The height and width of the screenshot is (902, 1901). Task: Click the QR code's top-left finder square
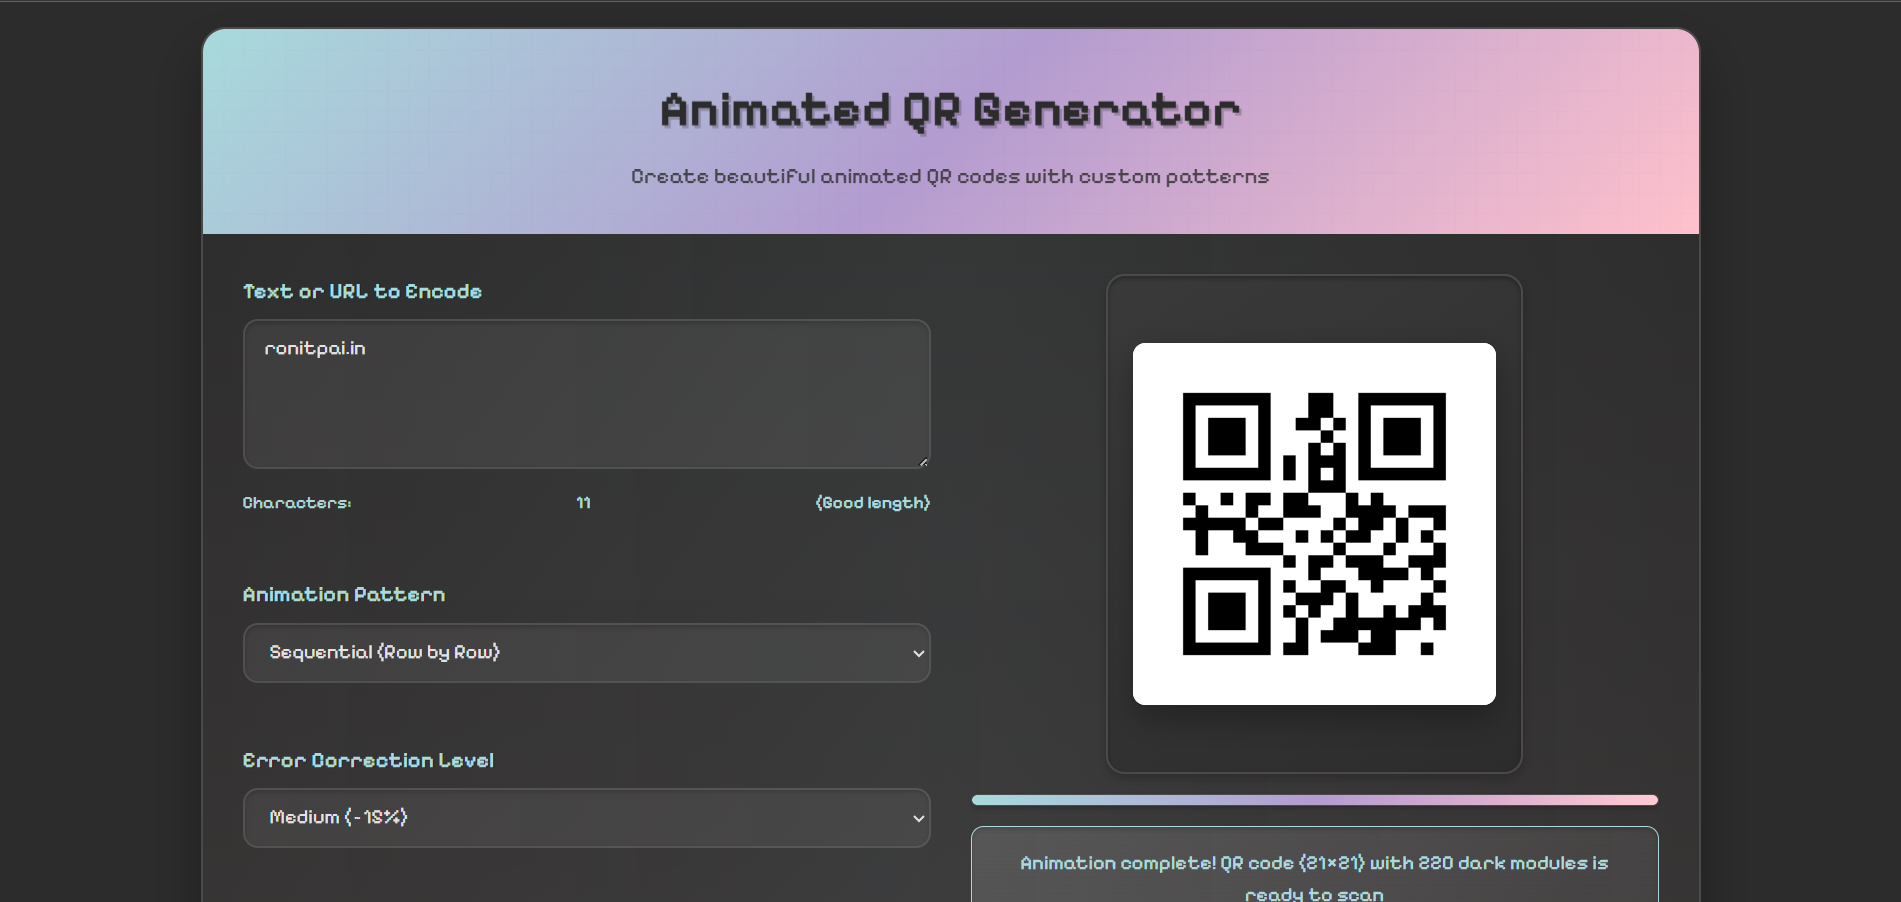[1226, 436]
